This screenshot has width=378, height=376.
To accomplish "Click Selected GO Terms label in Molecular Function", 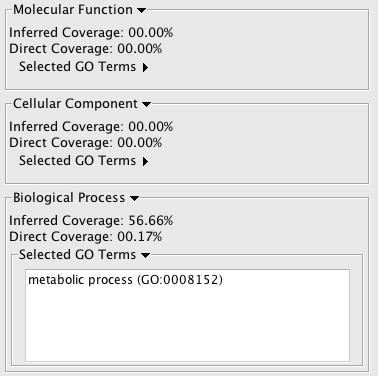I will [x=78, y=67].
